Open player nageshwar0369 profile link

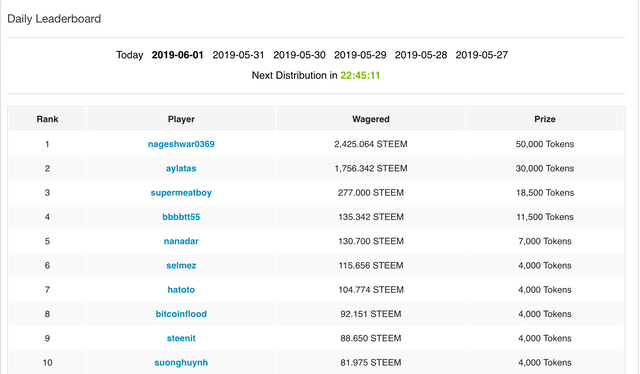point(181,144)
